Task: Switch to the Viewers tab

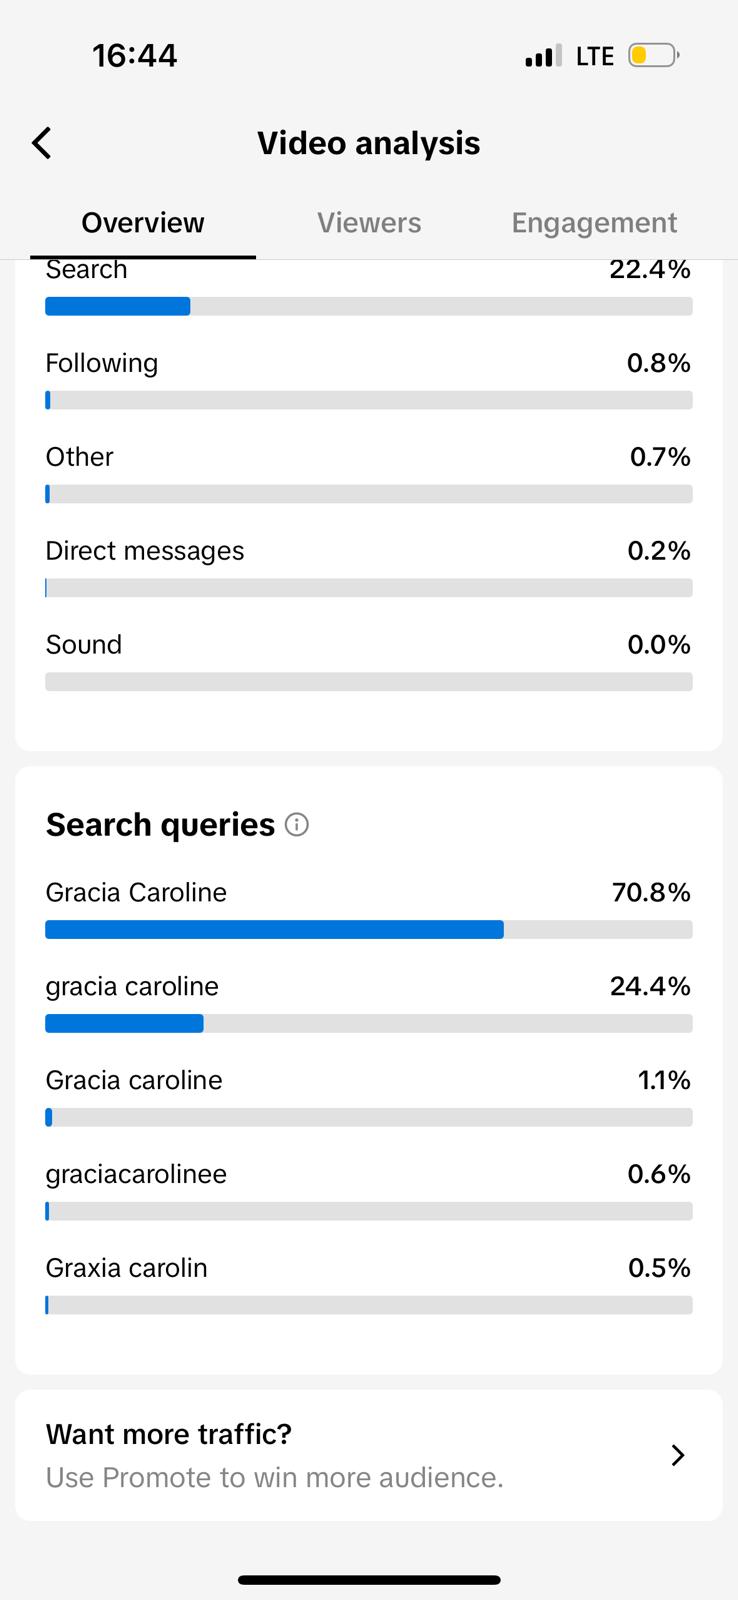Action: pos(369,222)
